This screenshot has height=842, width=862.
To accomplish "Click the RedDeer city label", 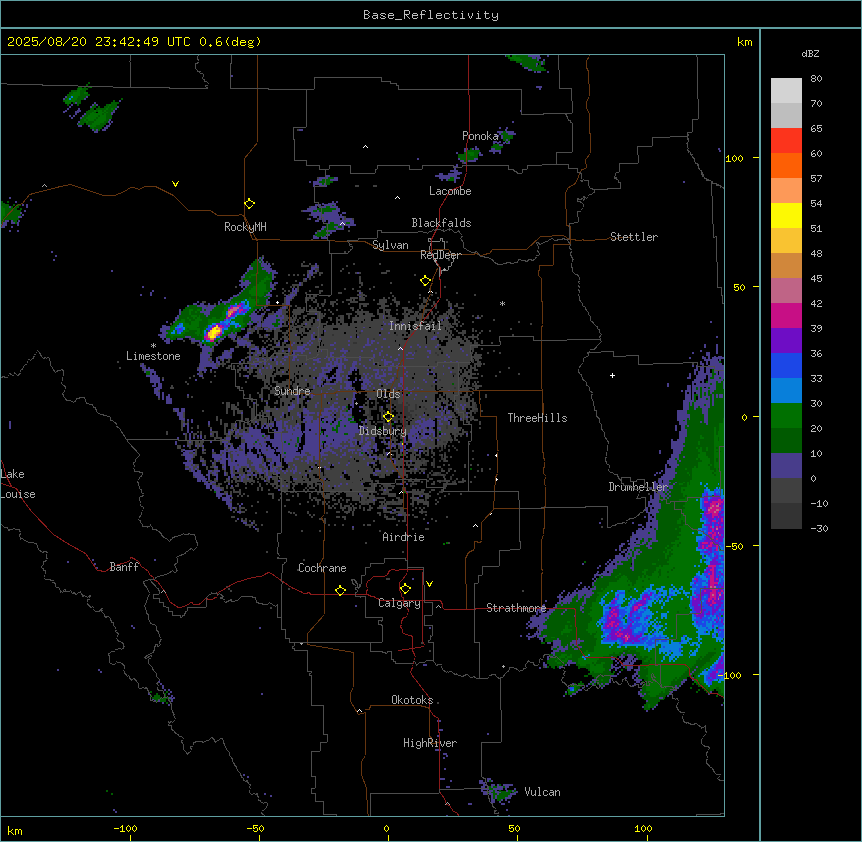I will click(x=440, y=255).
